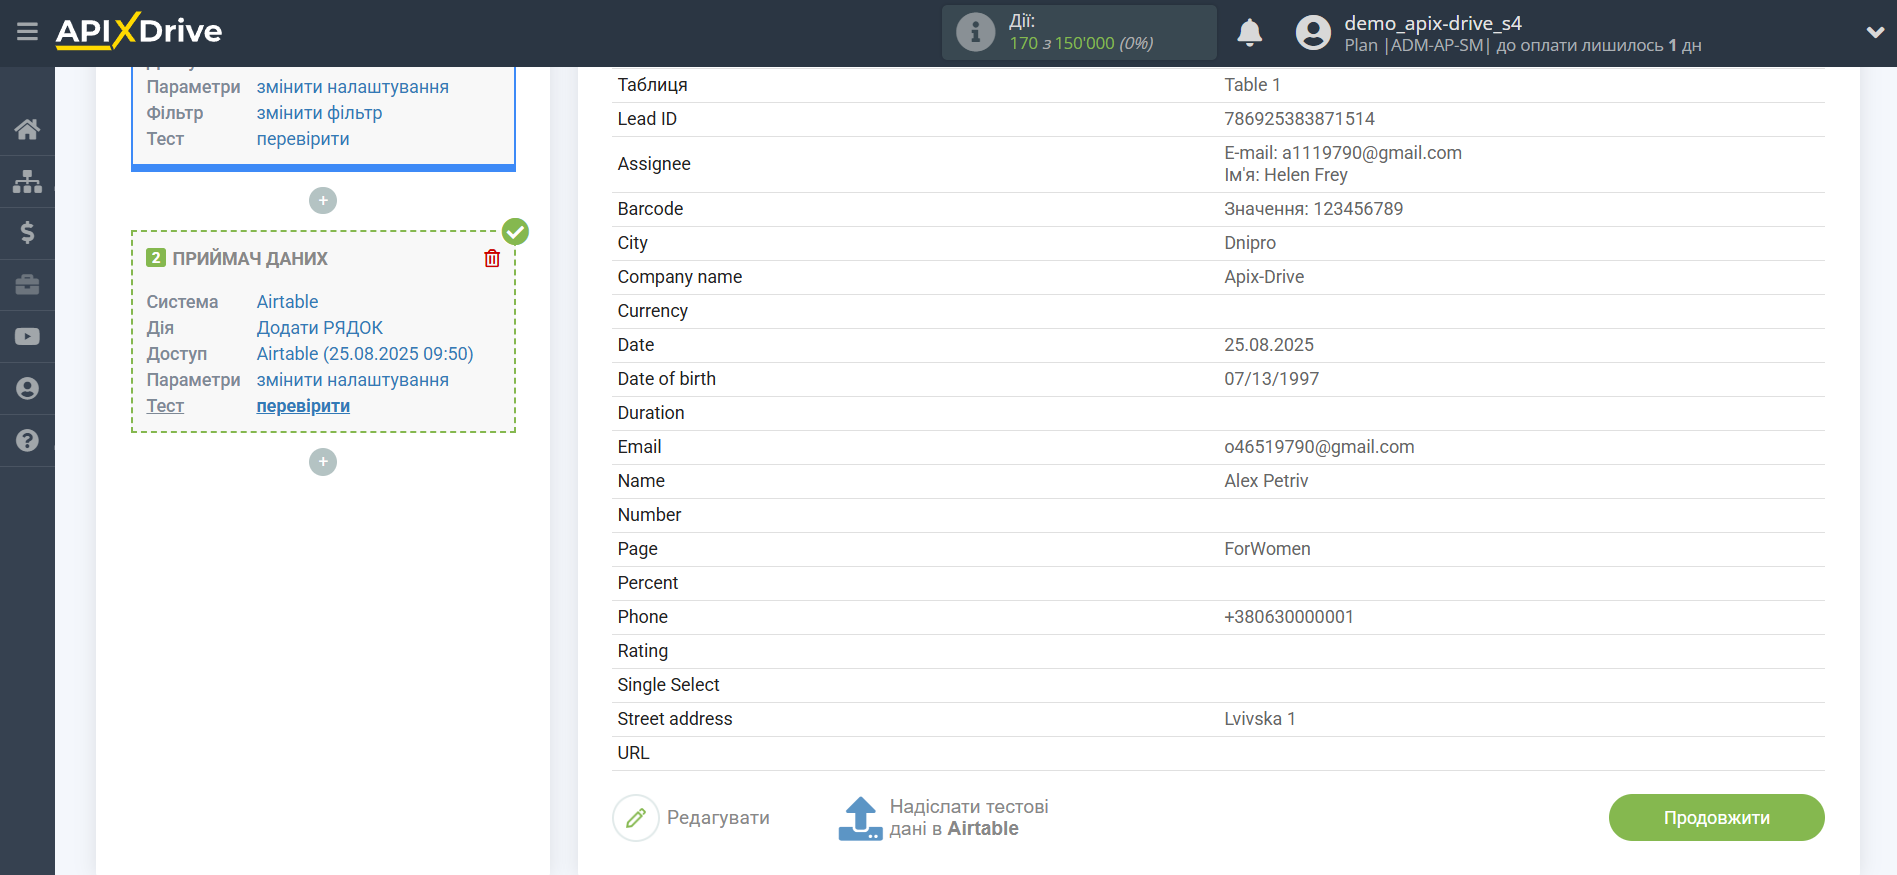Go to home in the sidebar
The width and height of the screenshot is (1897, 875).
pyautogui.click(x=27, y=129)
